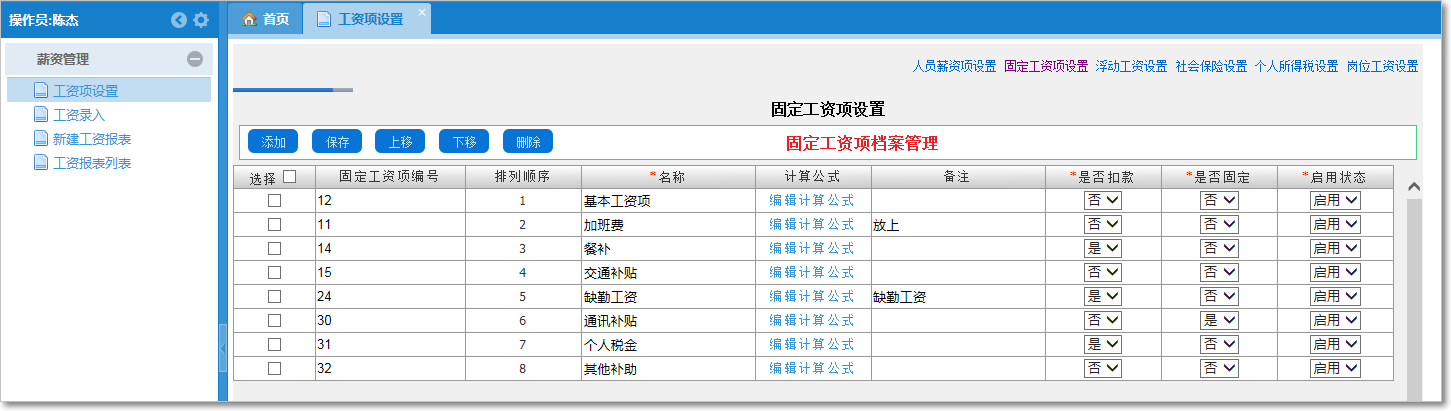
Task: Open 启用状态 dropdown for 加班费
Action: (x=1335, y=225)
